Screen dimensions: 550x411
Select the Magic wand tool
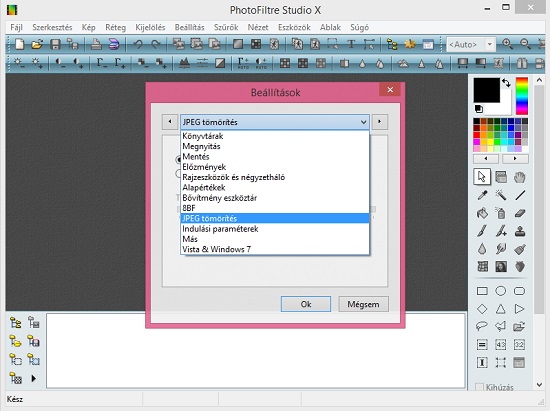coord(501,195)
